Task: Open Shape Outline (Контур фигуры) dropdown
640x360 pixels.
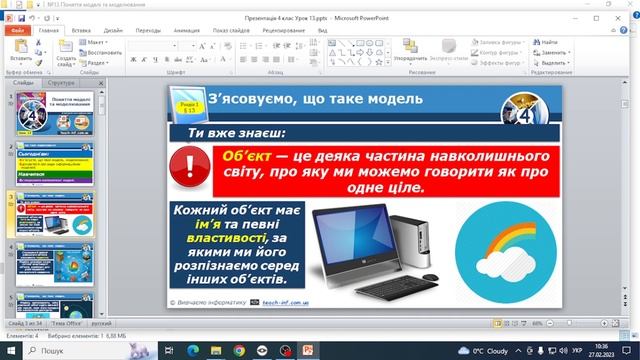Action: (x=497, y=53)
